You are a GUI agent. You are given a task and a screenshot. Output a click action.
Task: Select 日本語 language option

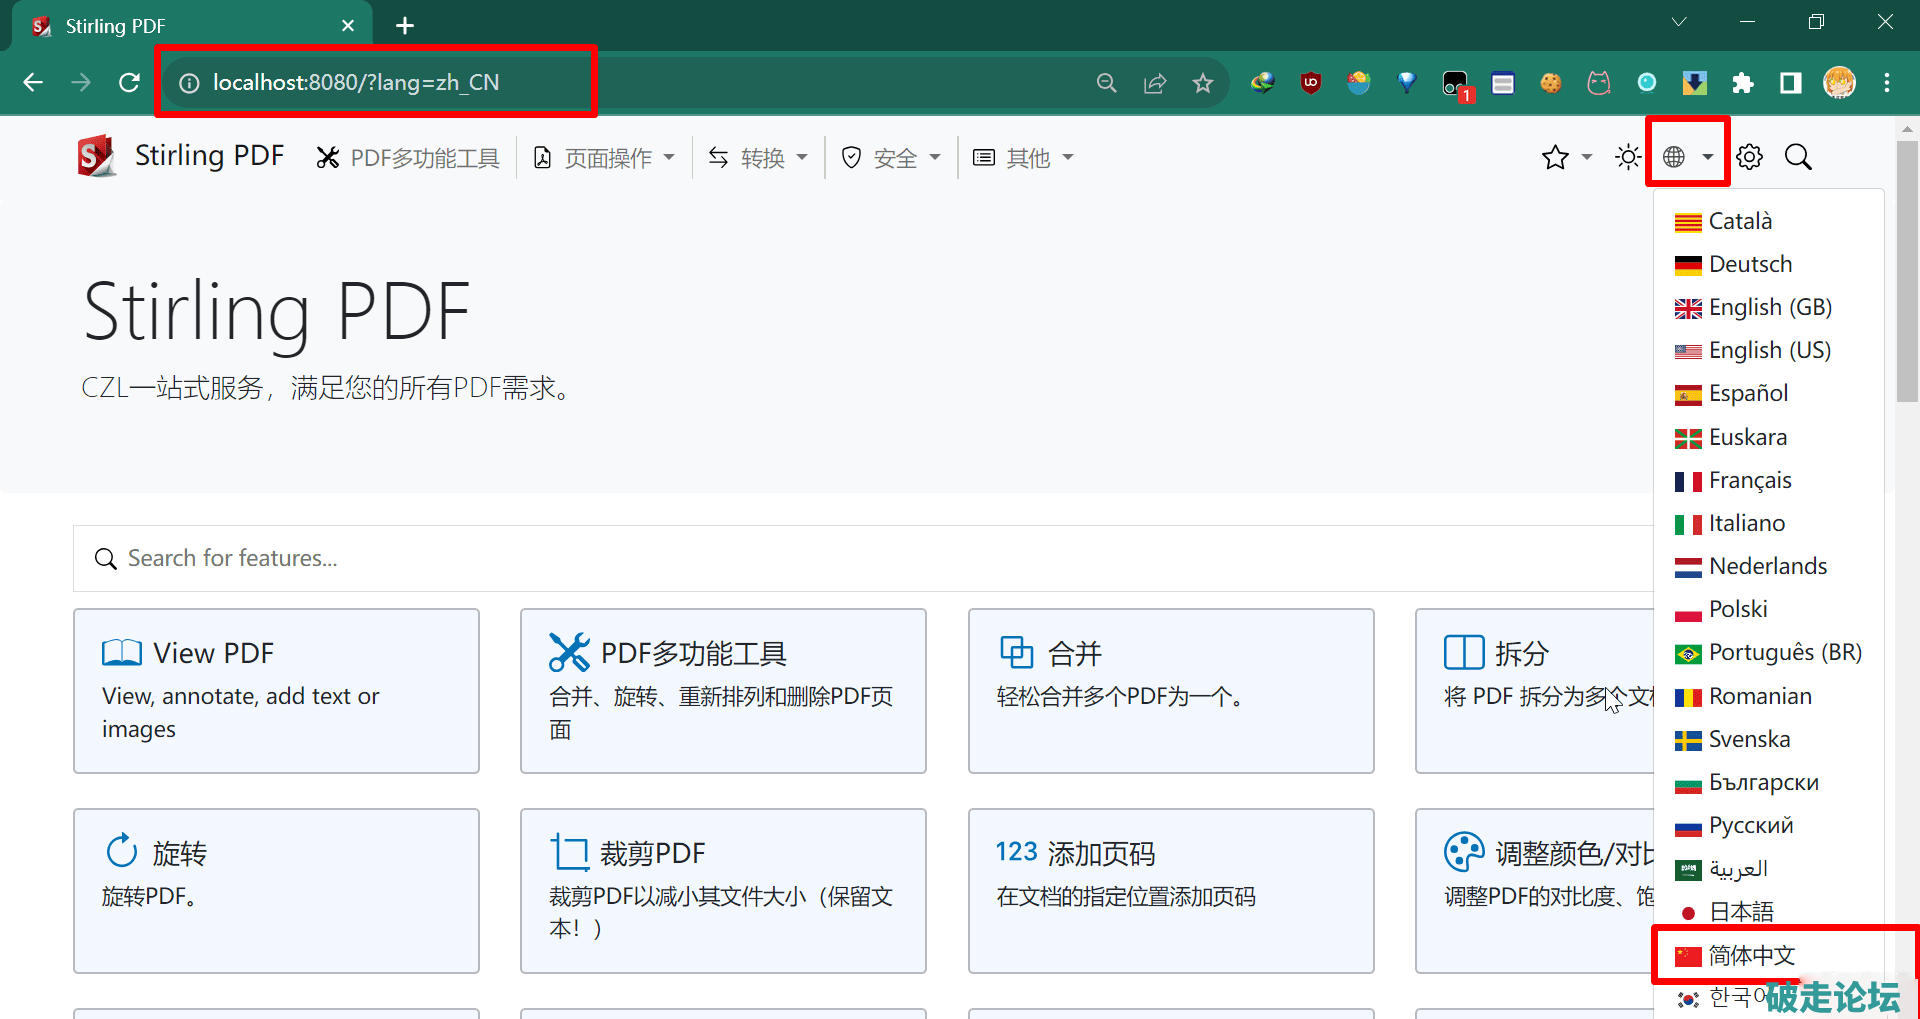pos(1741,911)
